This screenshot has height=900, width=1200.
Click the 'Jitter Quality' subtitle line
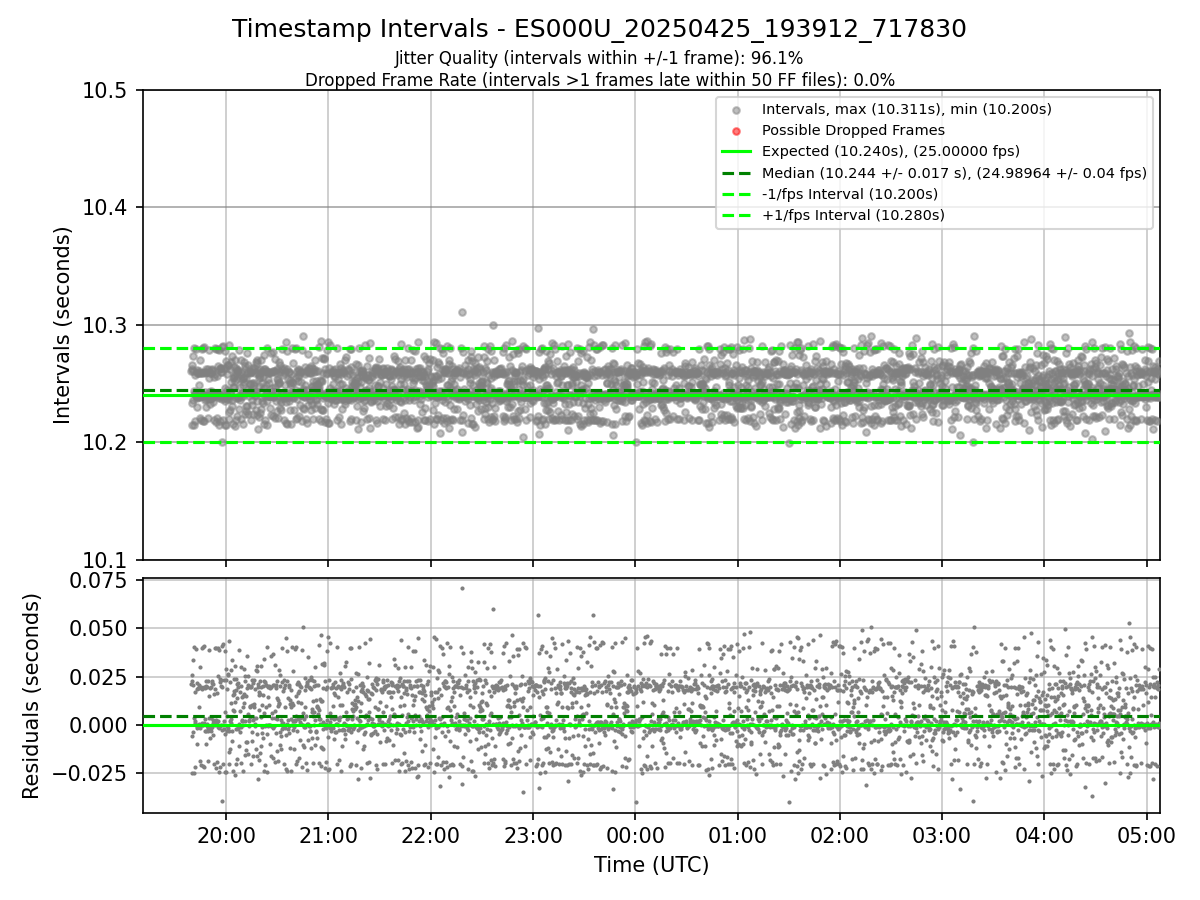point(599,58)
